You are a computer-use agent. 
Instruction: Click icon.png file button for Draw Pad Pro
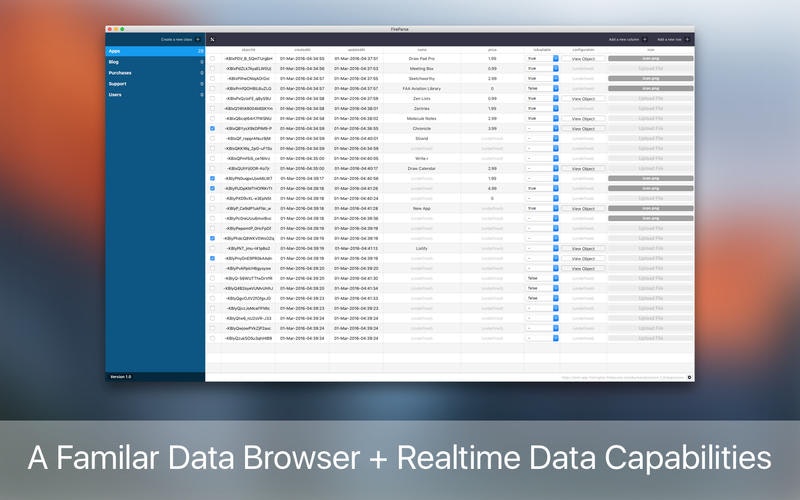tap(651, 59)
